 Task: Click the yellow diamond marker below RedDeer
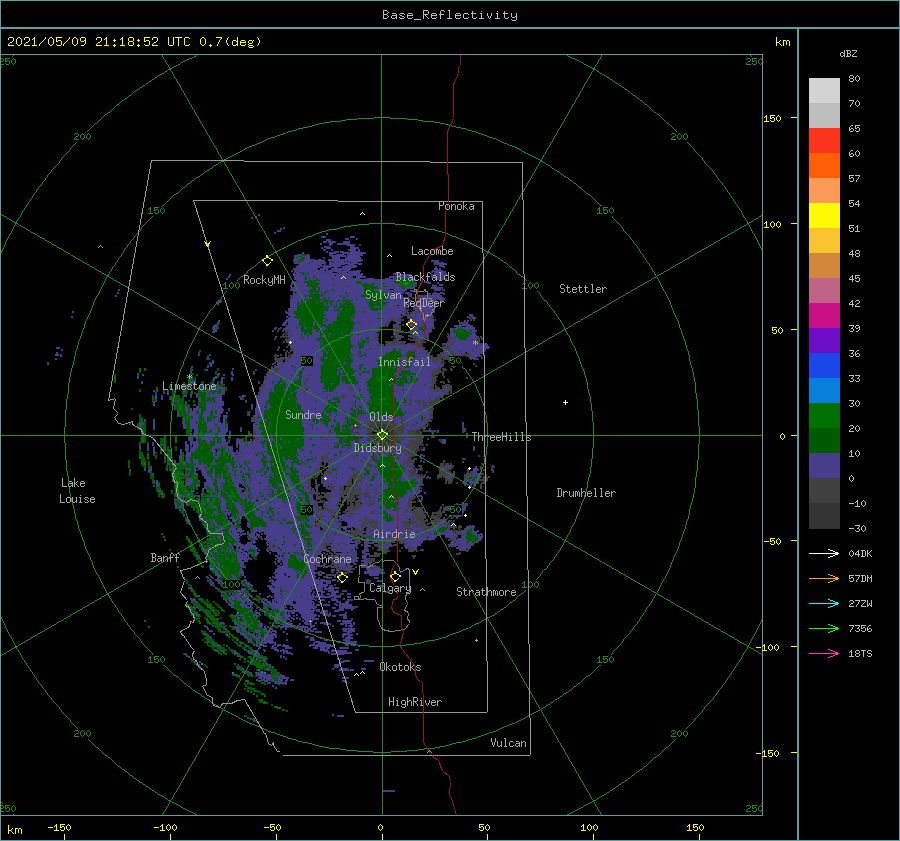pos(412,325)
